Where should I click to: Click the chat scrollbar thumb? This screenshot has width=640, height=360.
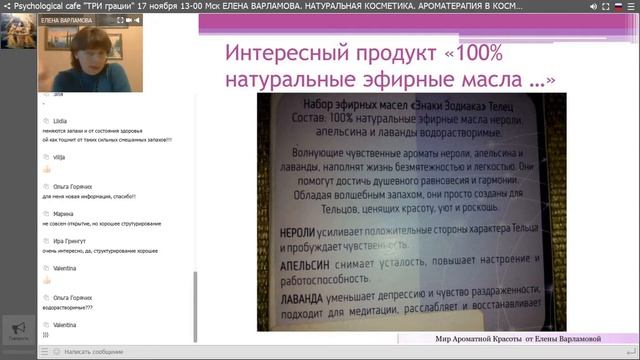tap(195, 307)
